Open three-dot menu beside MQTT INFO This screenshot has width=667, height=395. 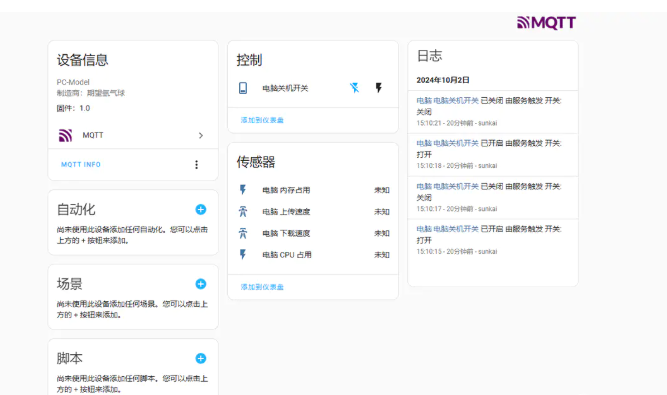(x=197, y=165)
